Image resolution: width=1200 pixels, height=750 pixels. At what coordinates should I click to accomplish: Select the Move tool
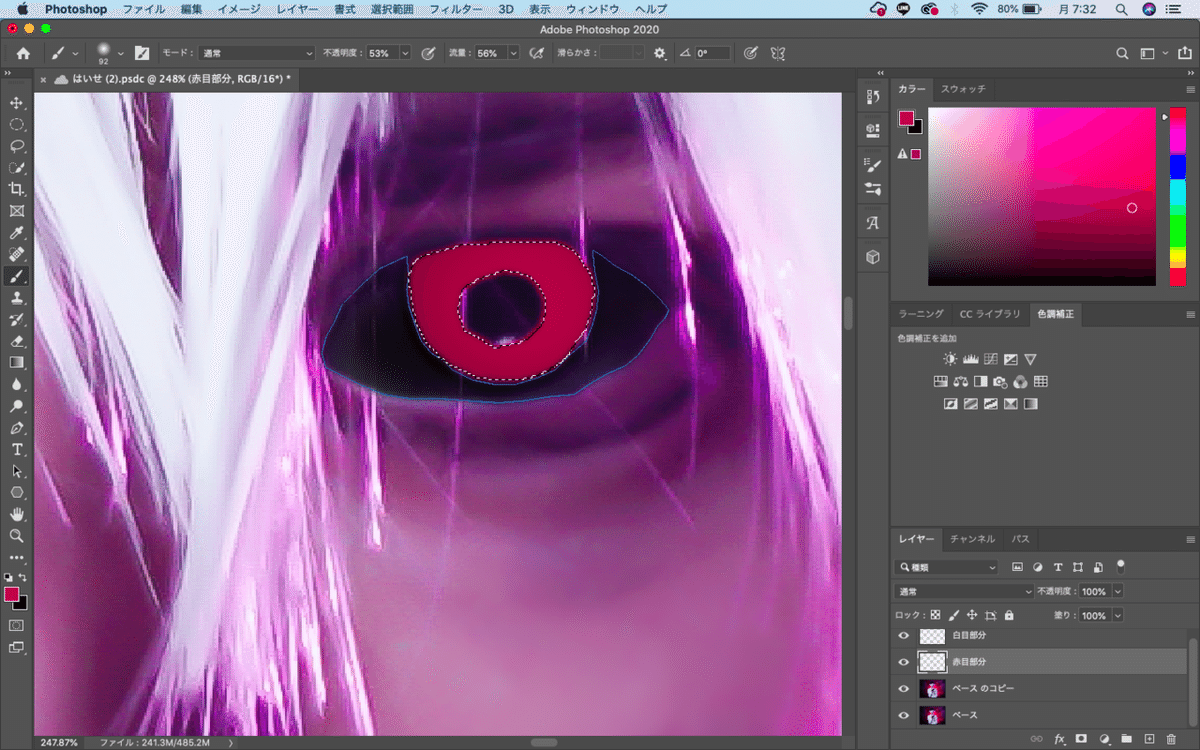17,103
